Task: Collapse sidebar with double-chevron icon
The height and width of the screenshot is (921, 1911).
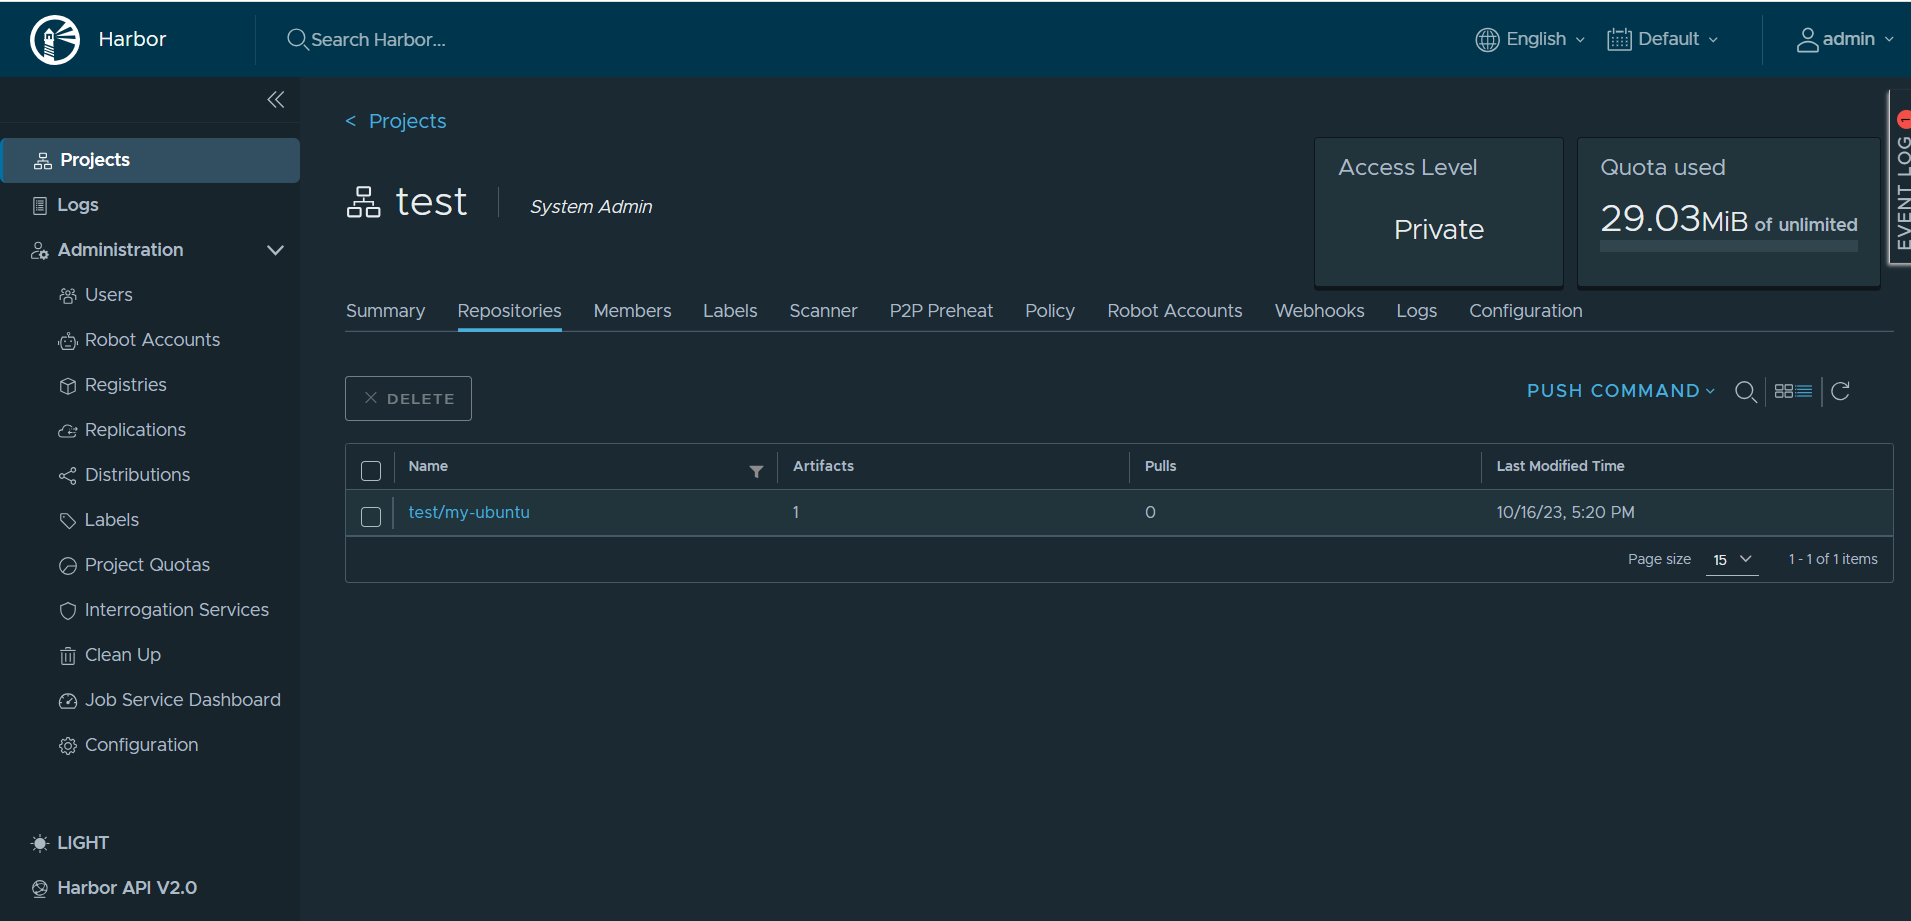Action: (x=276, y=99)
